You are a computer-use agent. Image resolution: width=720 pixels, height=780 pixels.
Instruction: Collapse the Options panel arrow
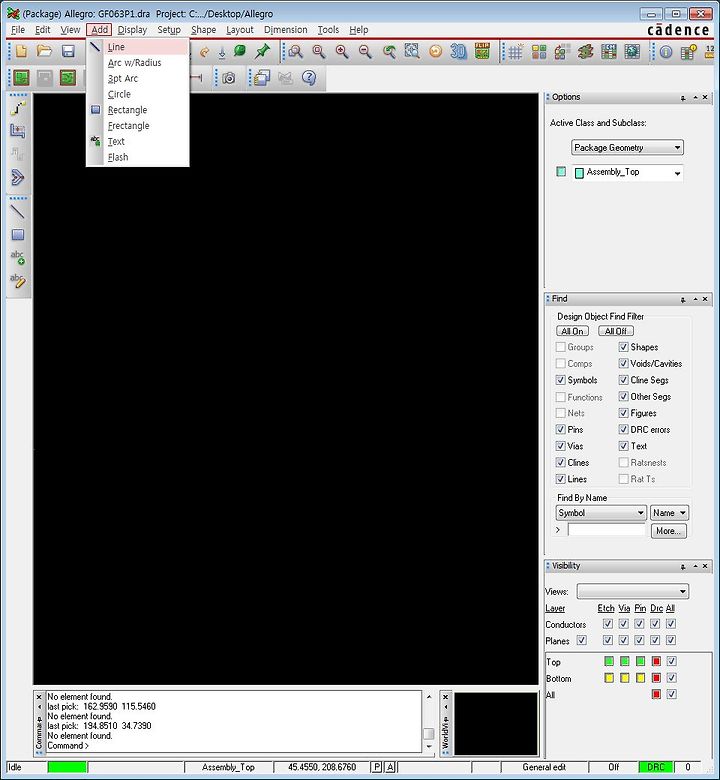(x=695, y=98)
